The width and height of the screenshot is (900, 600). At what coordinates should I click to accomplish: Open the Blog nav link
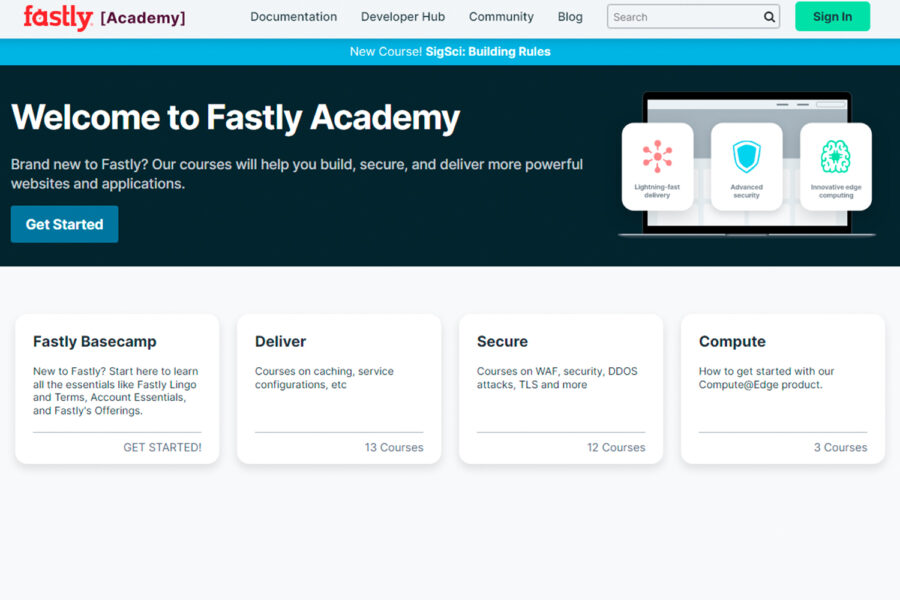(570, 17)
